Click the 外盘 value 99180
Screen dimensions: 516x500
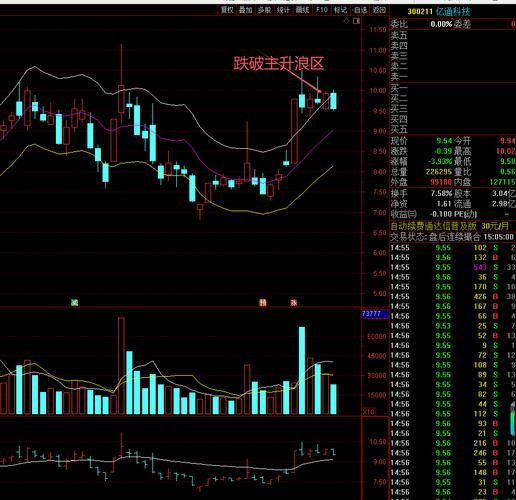[441, 182]
